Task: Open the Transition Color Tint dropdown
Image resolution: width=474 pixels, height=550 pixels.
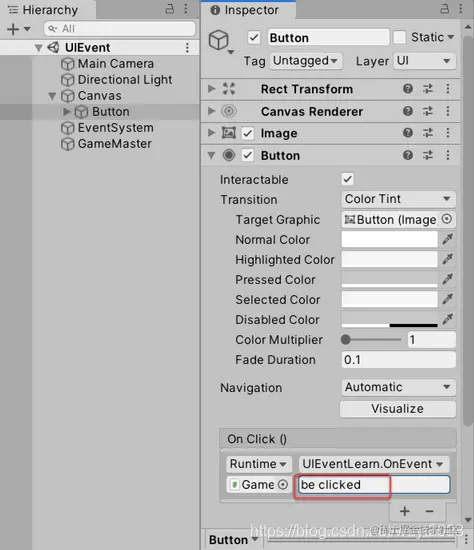Action: (x=399, y=199)
